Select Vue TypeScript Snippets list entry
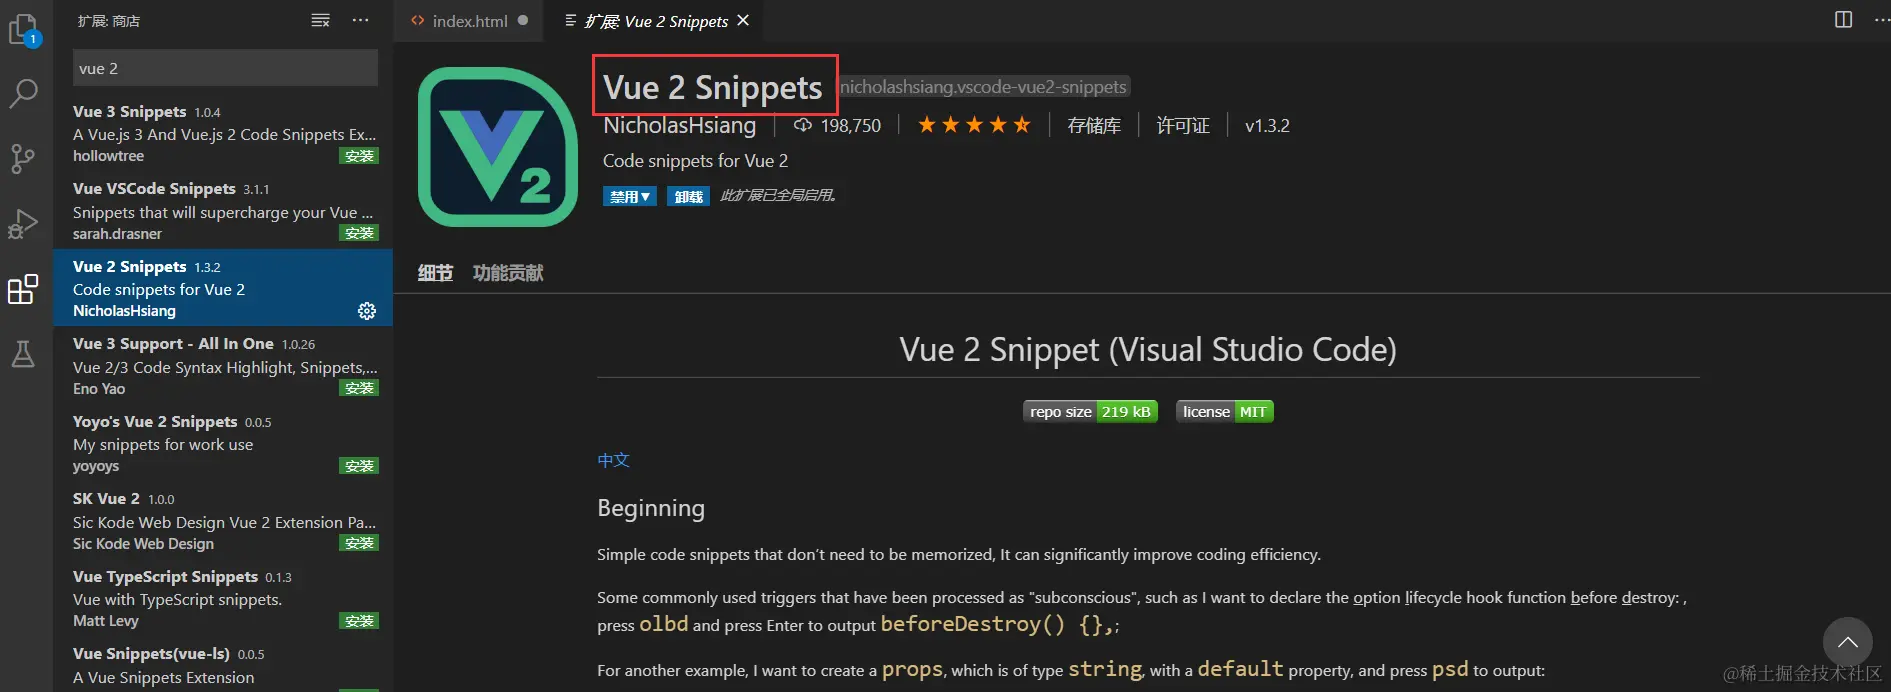The height and width of the screenshot is (692, 1891). (x=223, y=598)
